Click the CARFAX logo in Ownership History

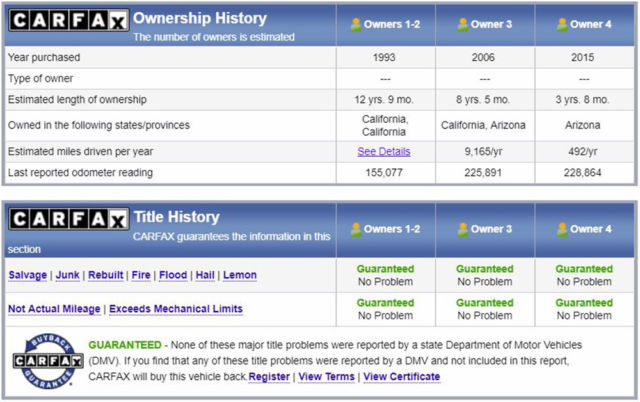pyautogui.click(x=69, y=20)
